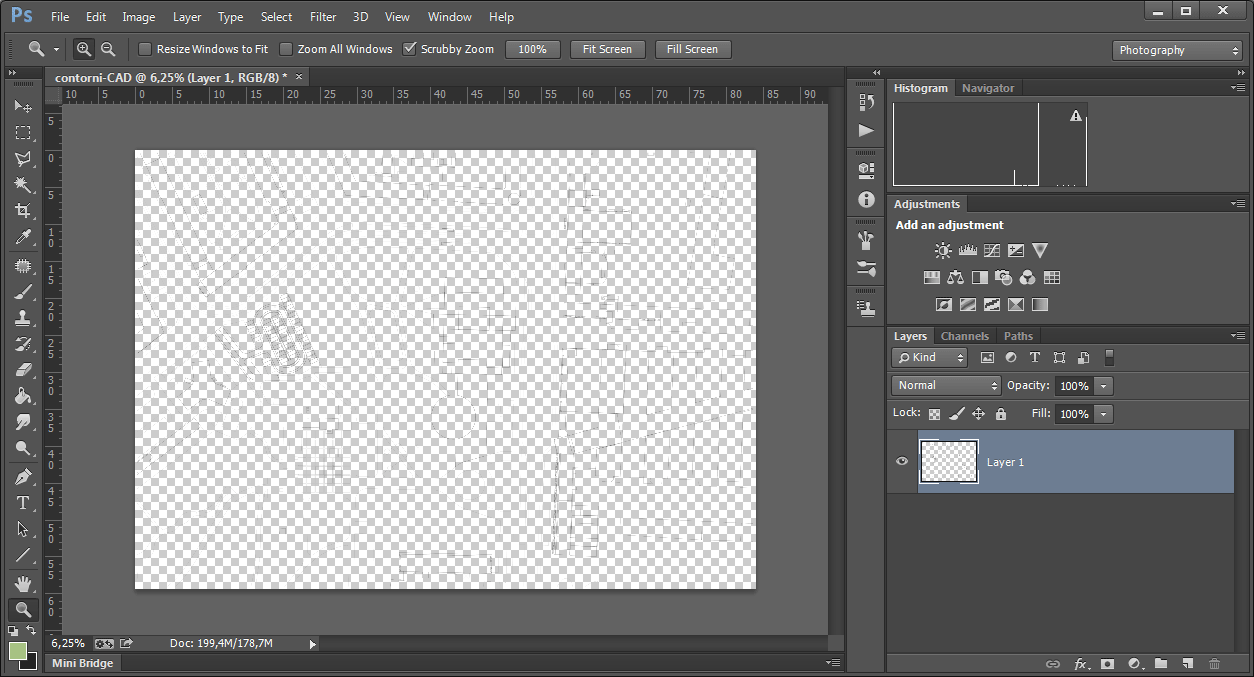Viewport: 1254px width, 677px height.
Task: Add a Color Balance adjustment
Action: pyautogui.click(x=955, y=278)
